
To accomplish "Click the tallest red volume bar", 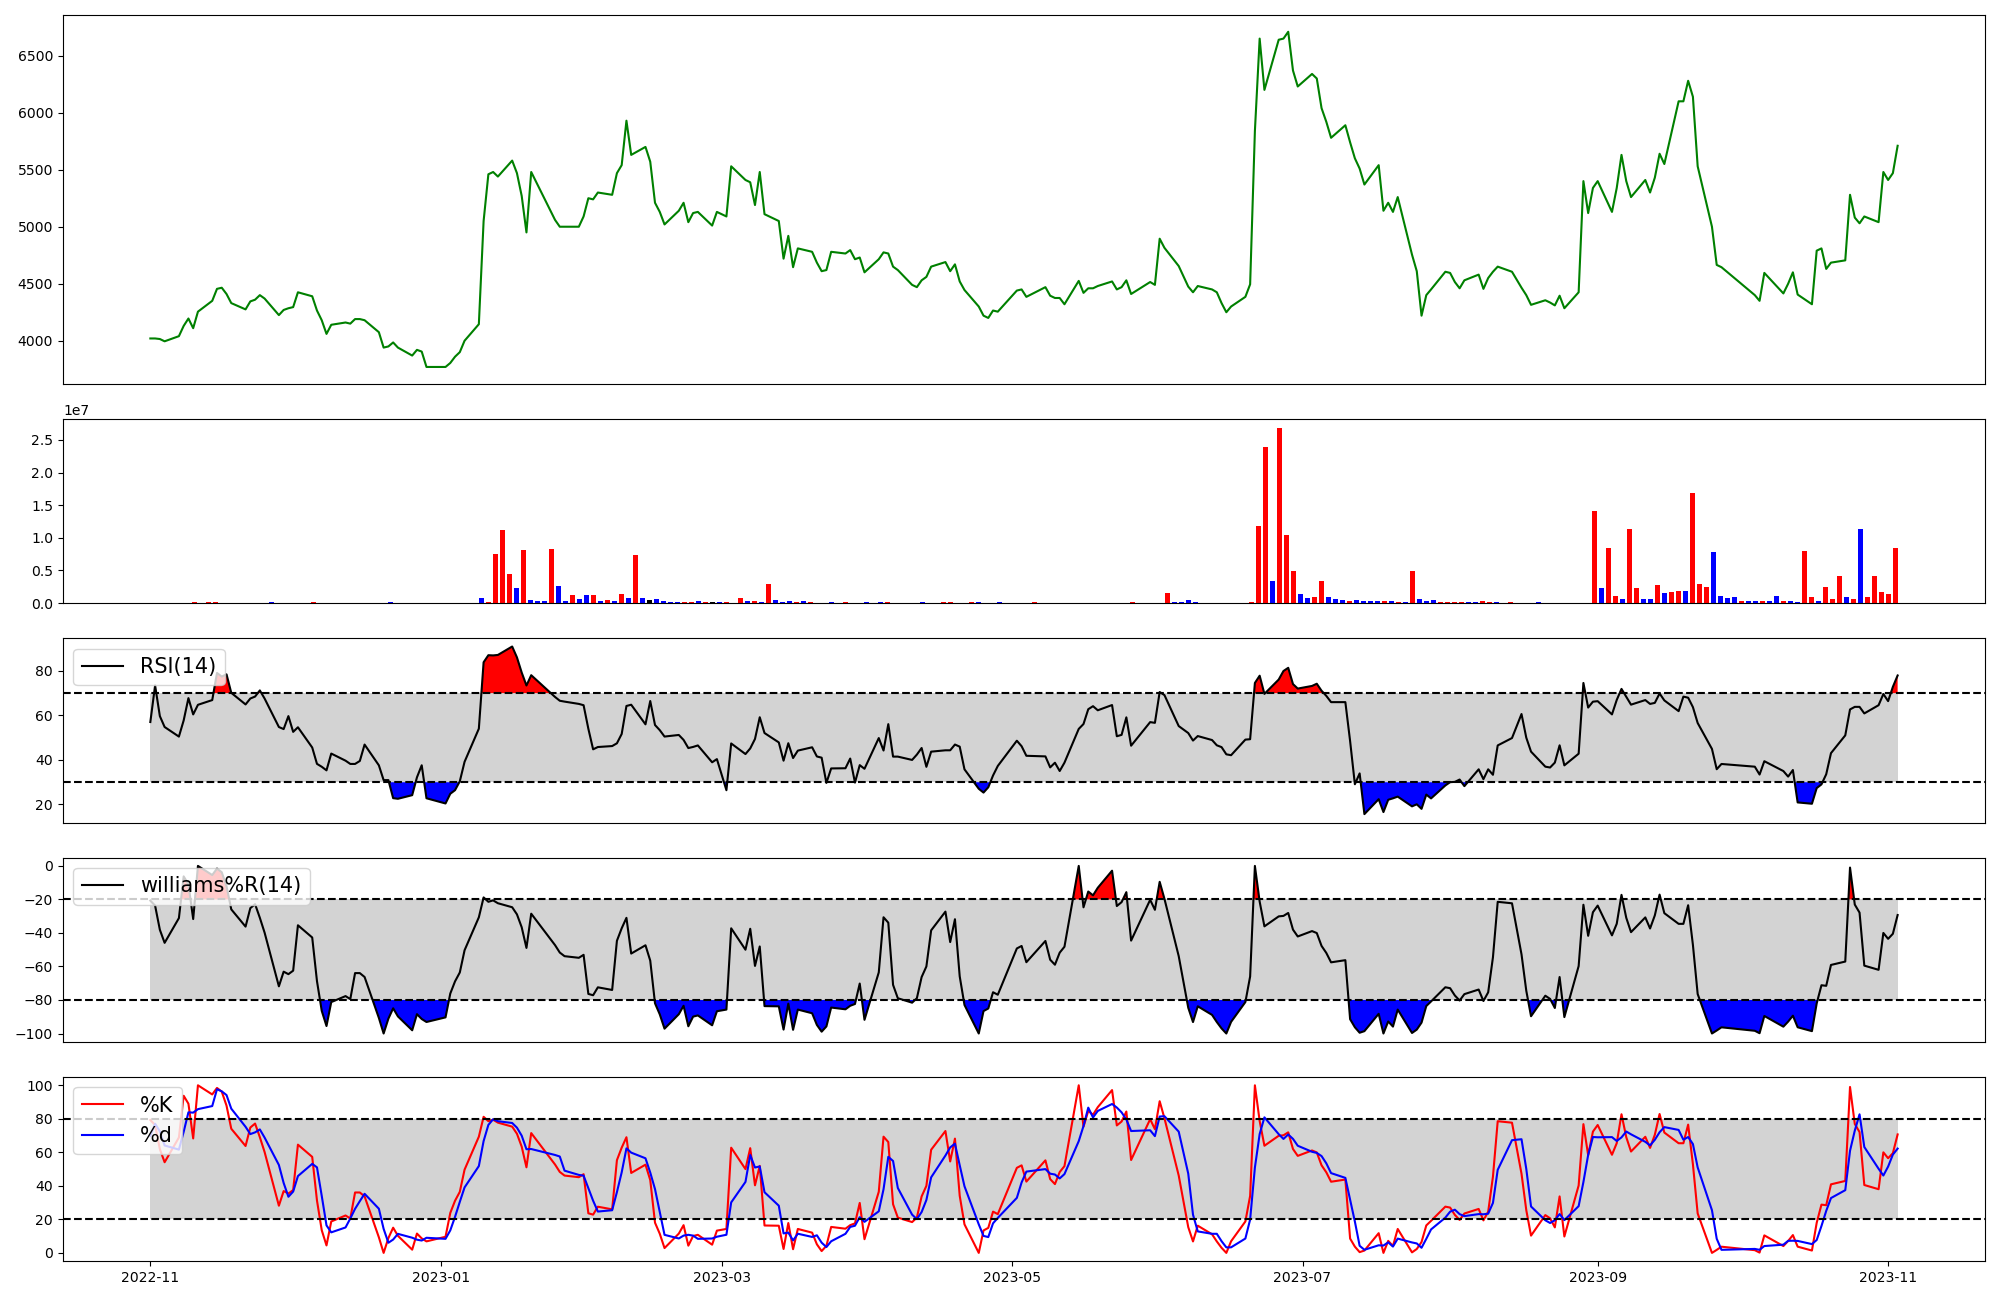I will 1279,515.
